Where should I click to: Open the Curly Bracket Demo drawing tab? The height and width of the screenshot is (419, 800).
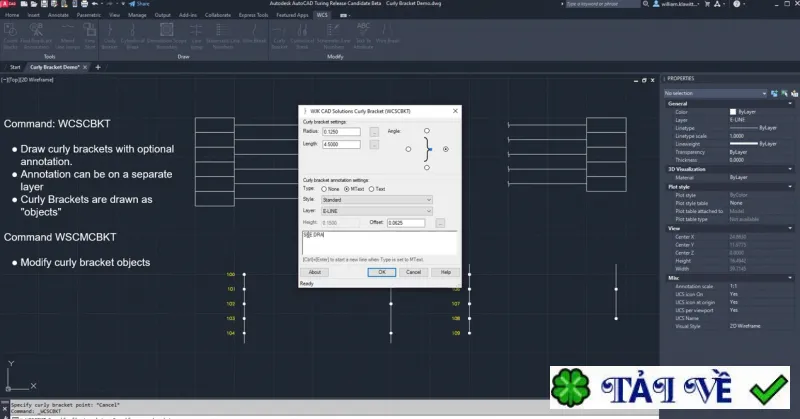click(55, 67)
